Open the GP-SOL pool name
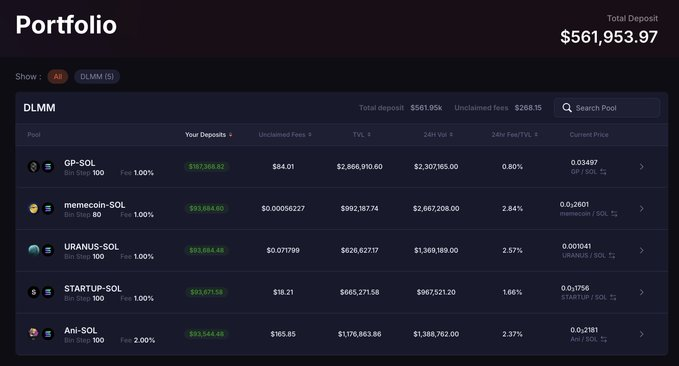The width and height of the screenshot is (679, 366). (x=80, y=163)
